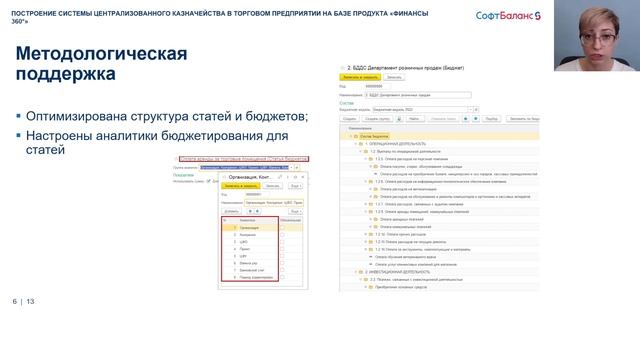Close the Организация, Конт... popup window
Image resolution: width=640 pixels, height=360 pixels.
[x=303, y=177]
